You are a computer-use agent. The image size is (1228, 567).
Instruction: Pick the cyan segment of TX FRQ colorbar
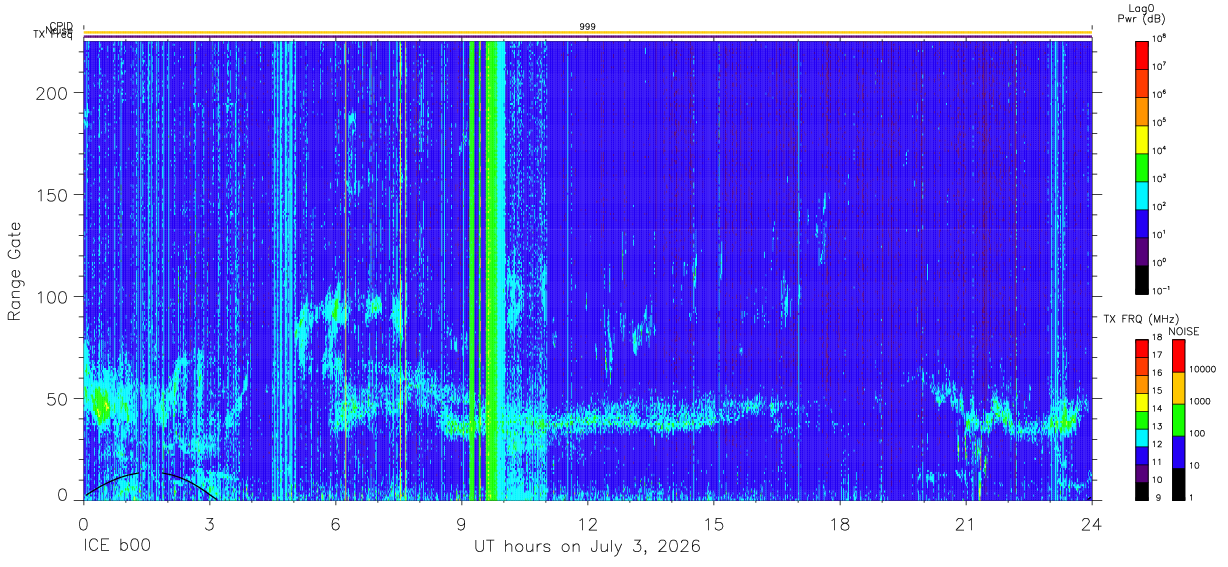click(1142, 438)
